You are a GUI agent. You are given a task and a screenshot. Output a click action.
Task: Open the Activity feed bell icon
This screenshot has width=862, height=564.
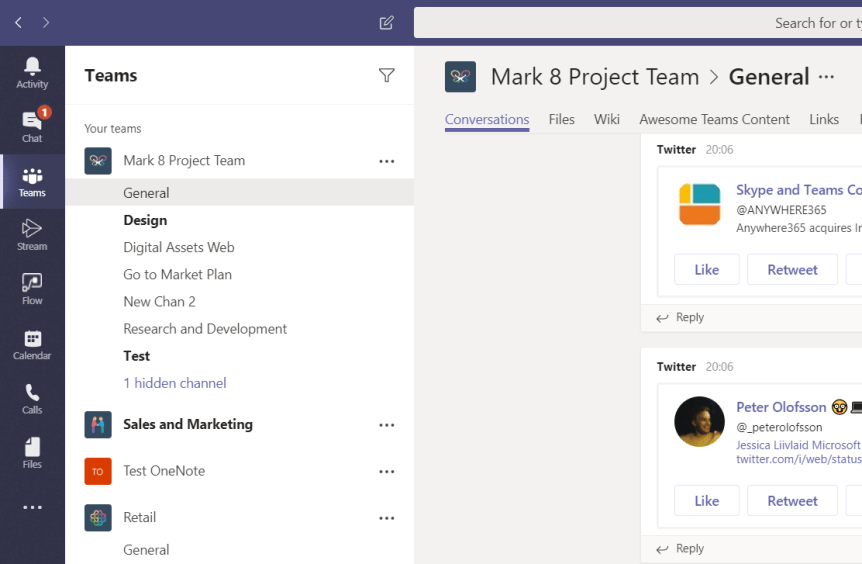click(x=32, y=71)
